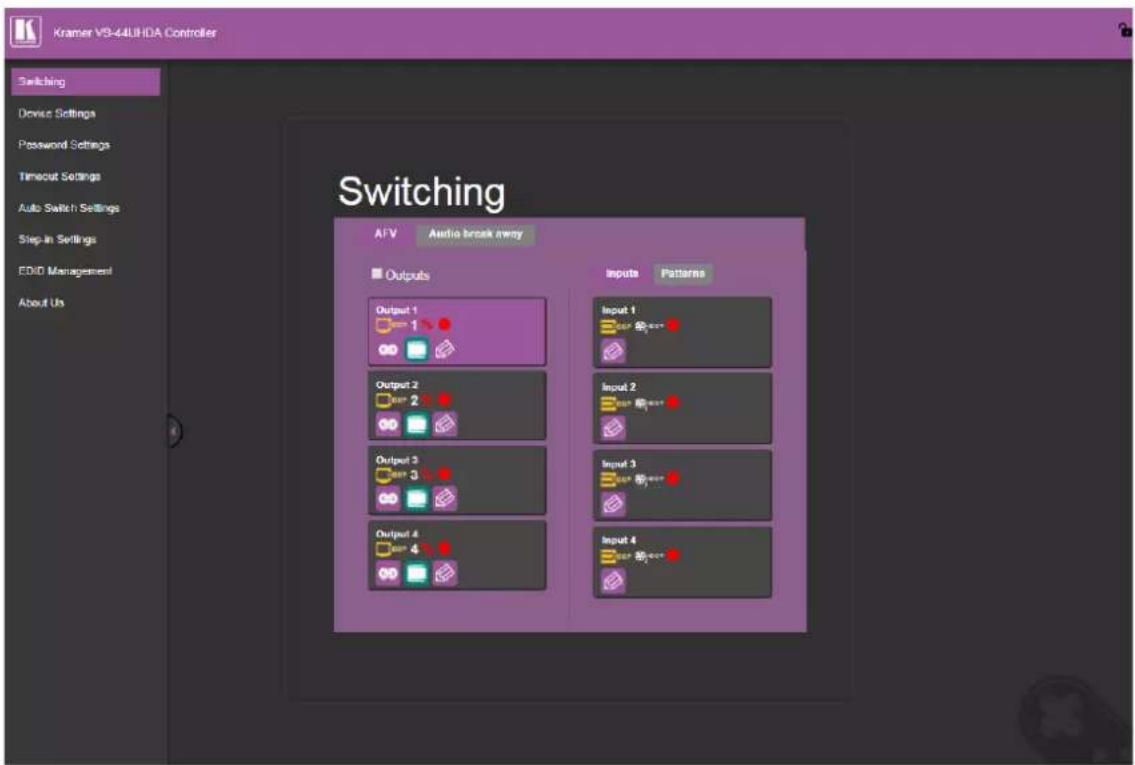Switch to the AFV tab
The height and width of the screenshot is (765, 1135).
(x=386, y=234)
